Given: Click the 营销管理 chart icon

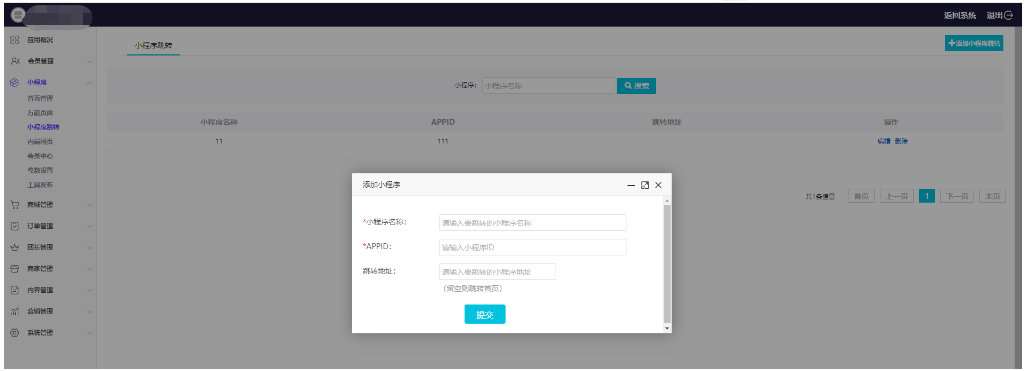Looking at the screenshot, I should click(14, 311).
